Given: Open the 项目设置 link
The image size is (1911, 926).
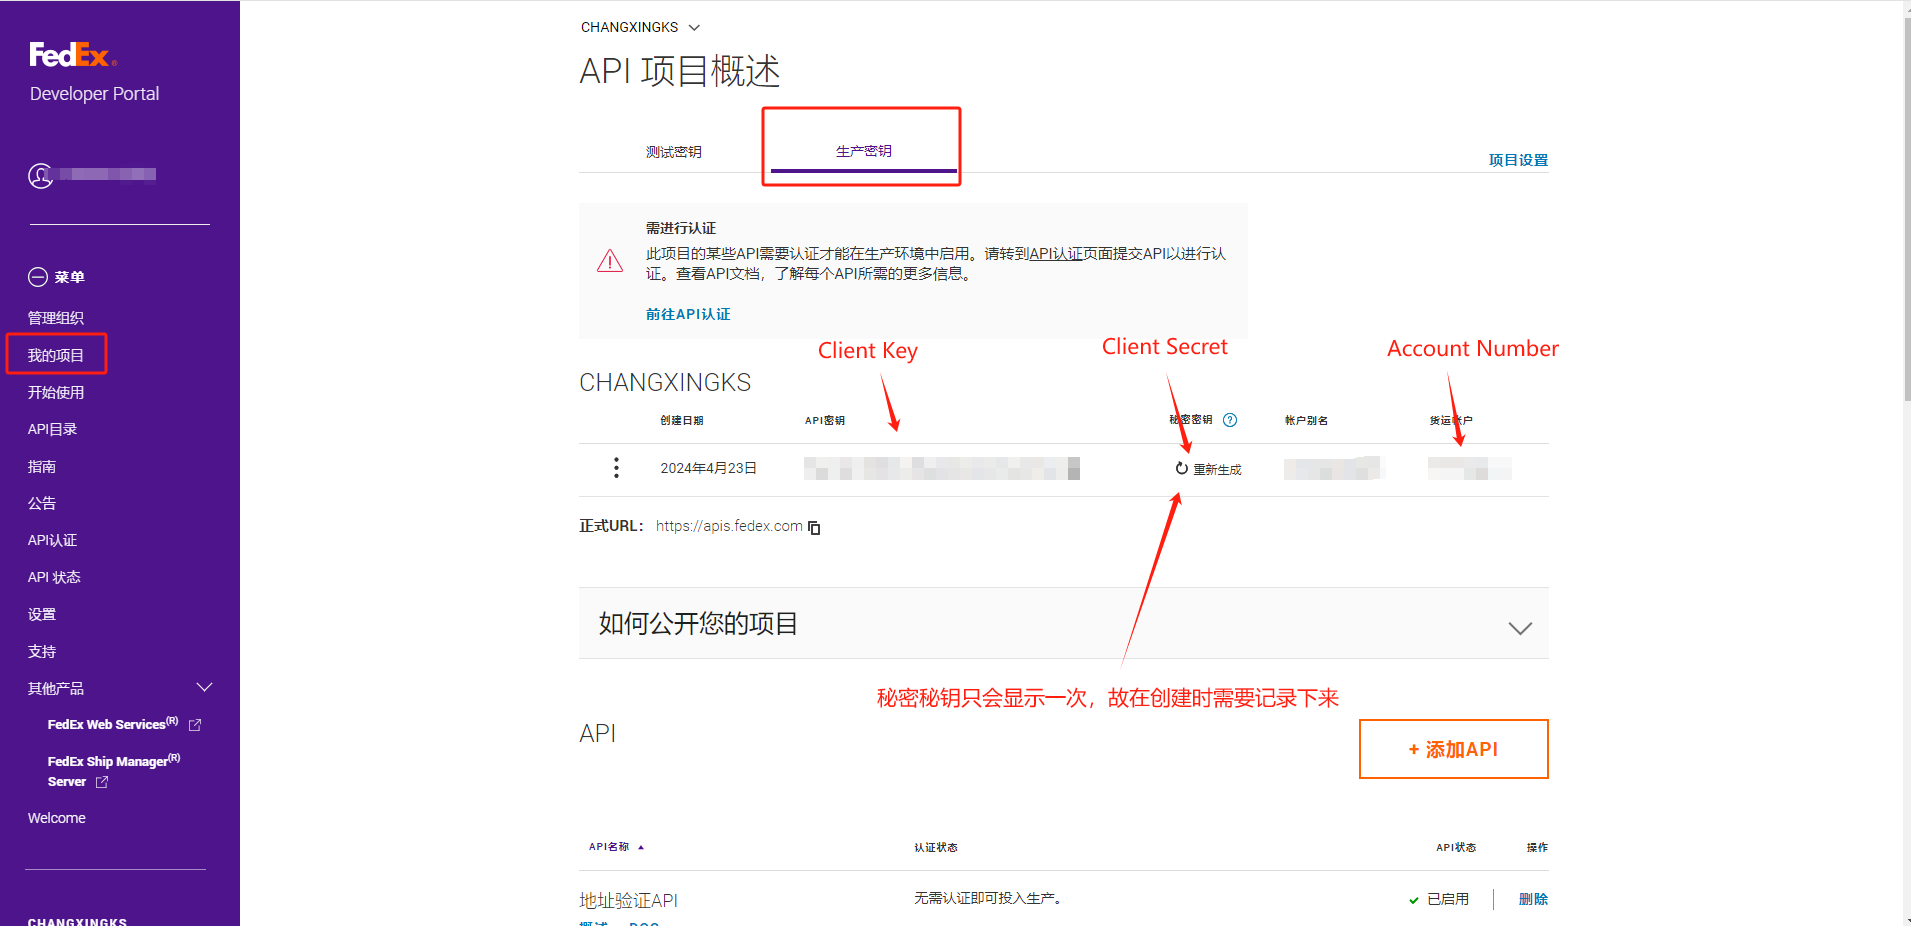Looking at the screenshot, I should tap(1517, 160).
